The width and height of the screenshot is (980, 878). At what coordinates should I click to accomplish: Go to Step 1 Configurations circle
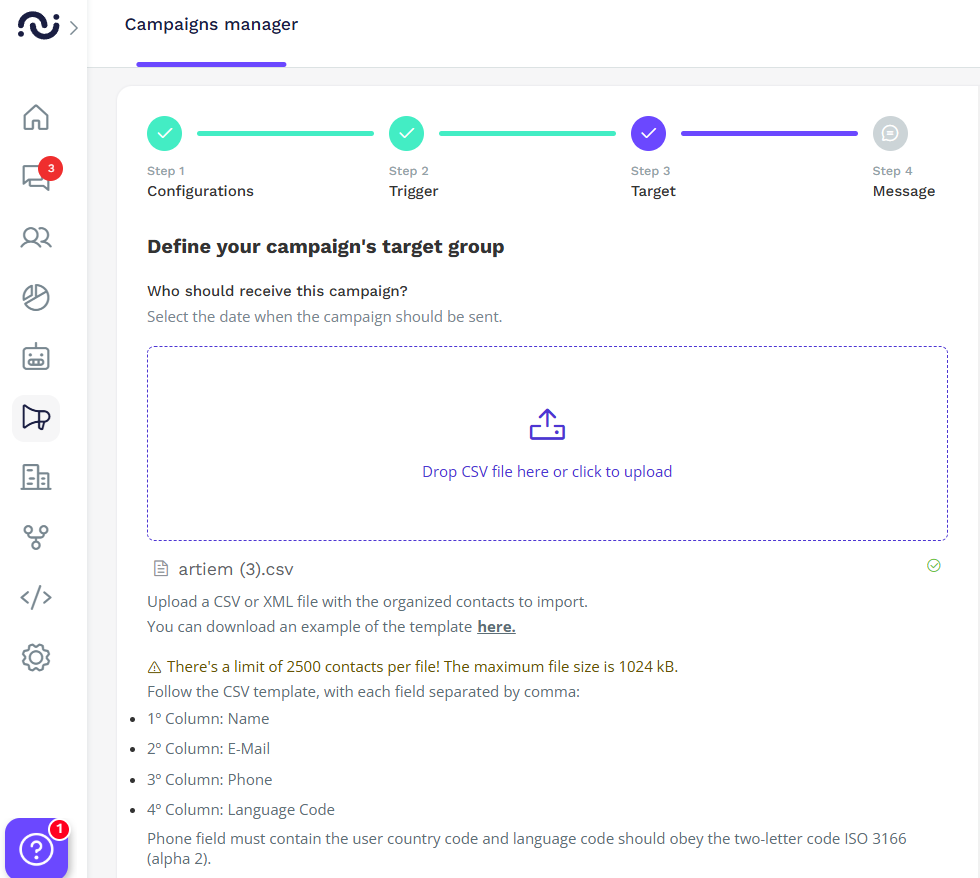point(165,132)
